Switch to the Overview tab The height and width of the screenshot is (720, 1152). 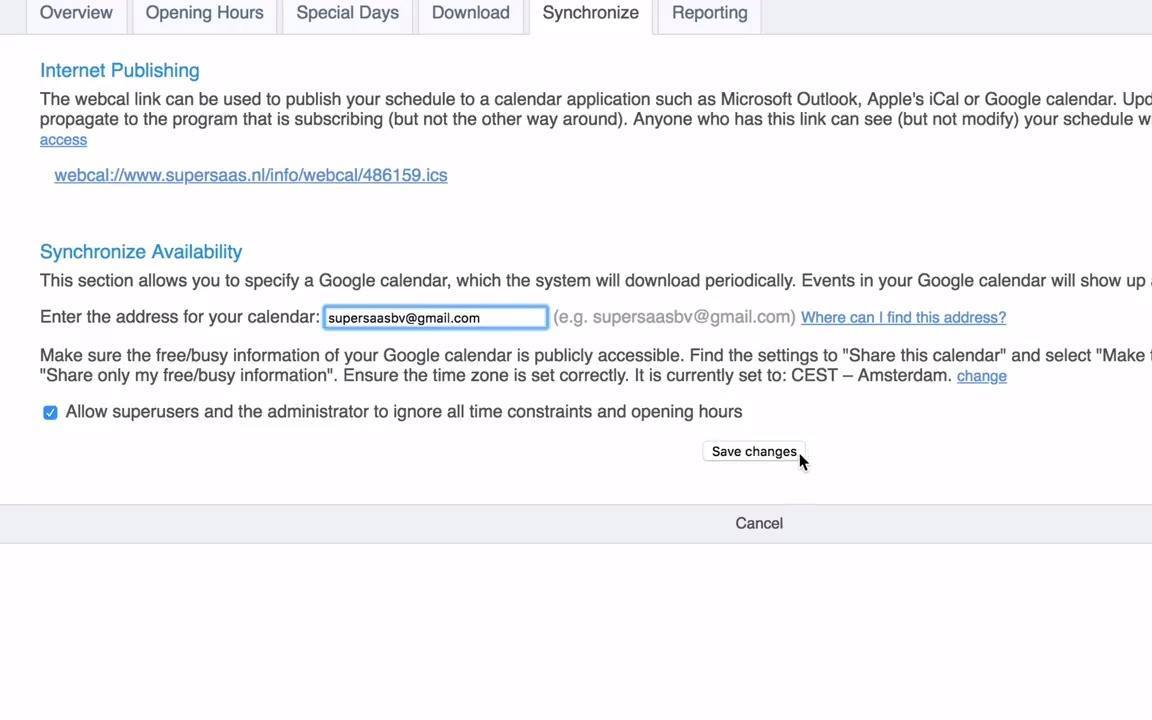[x=76, y=13]
